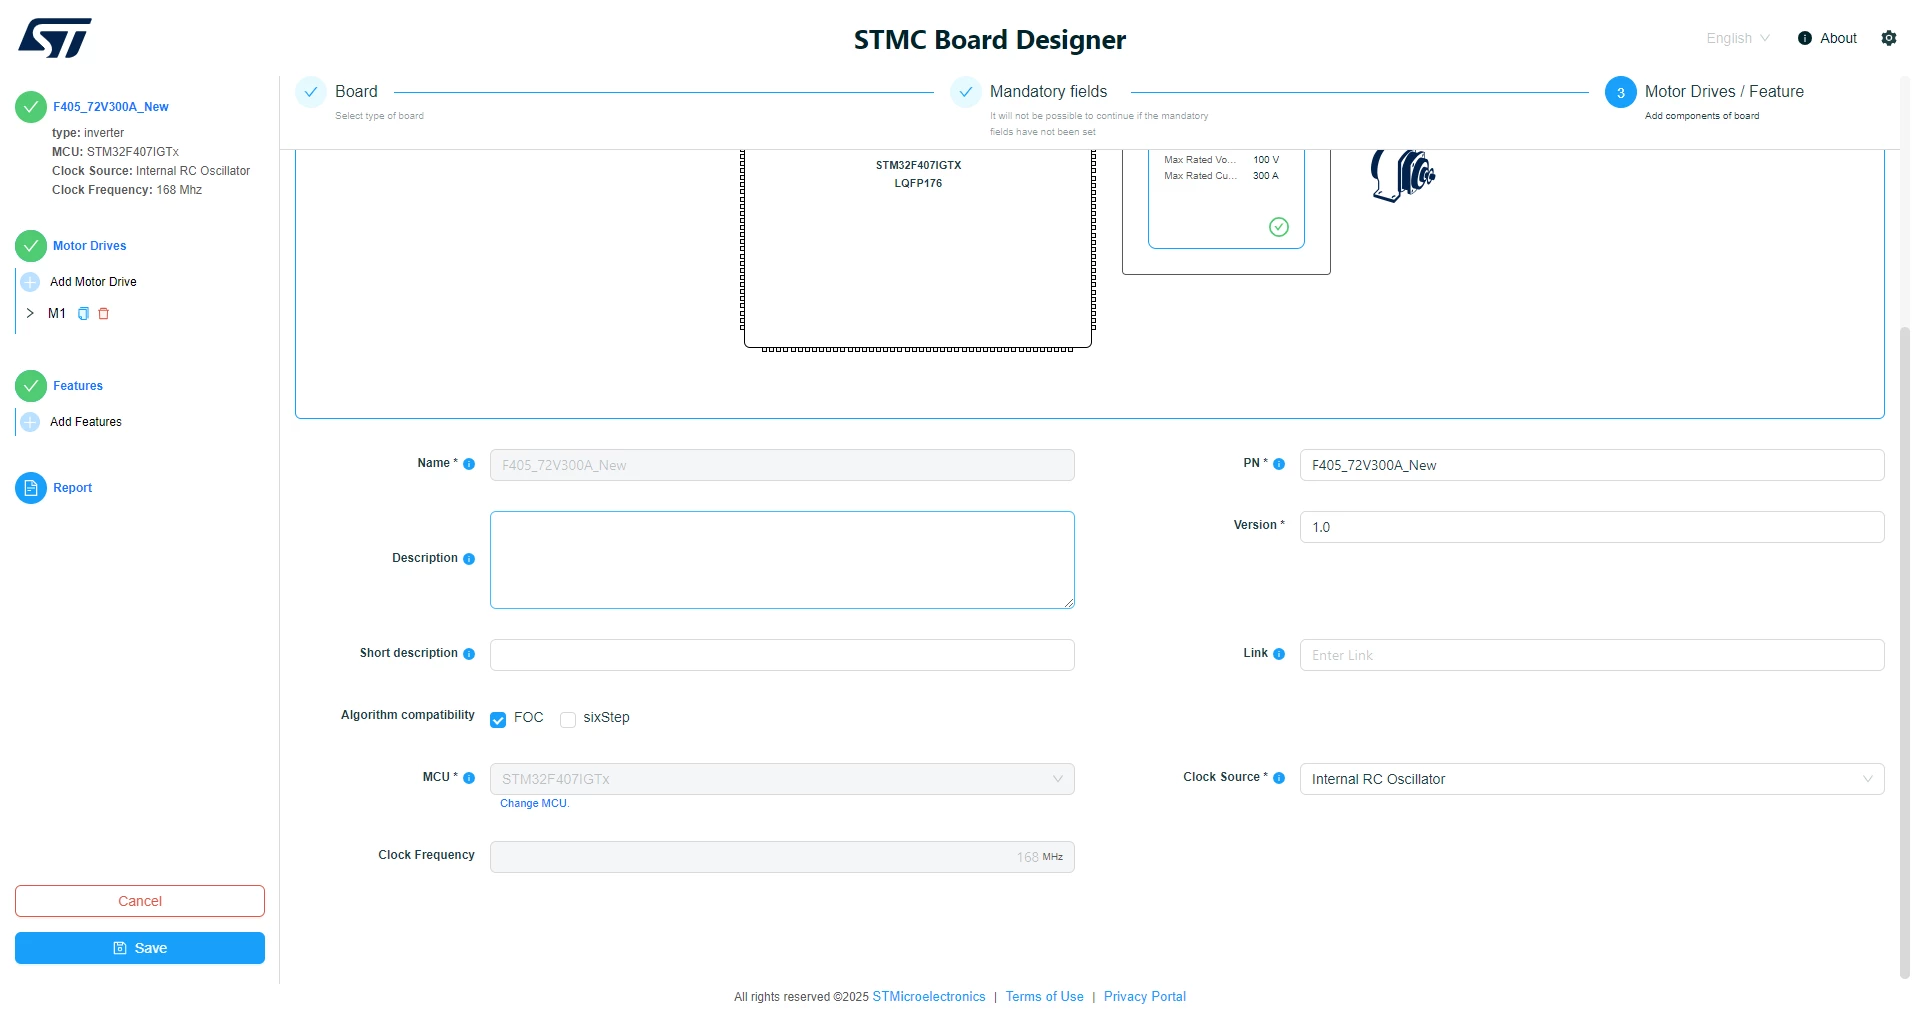Open the English language dropdown
This screenshot has width=1920, height=1009.
click(1738, 38)
